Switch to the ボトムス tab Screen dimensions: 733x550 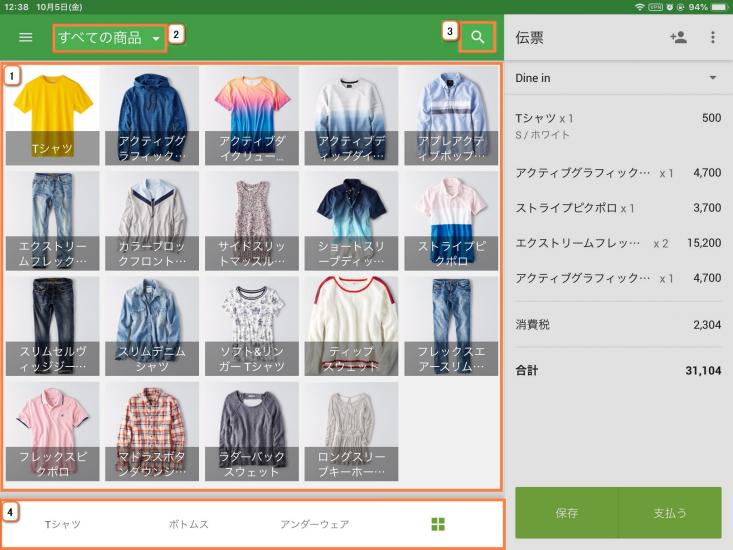click(189, 524)
